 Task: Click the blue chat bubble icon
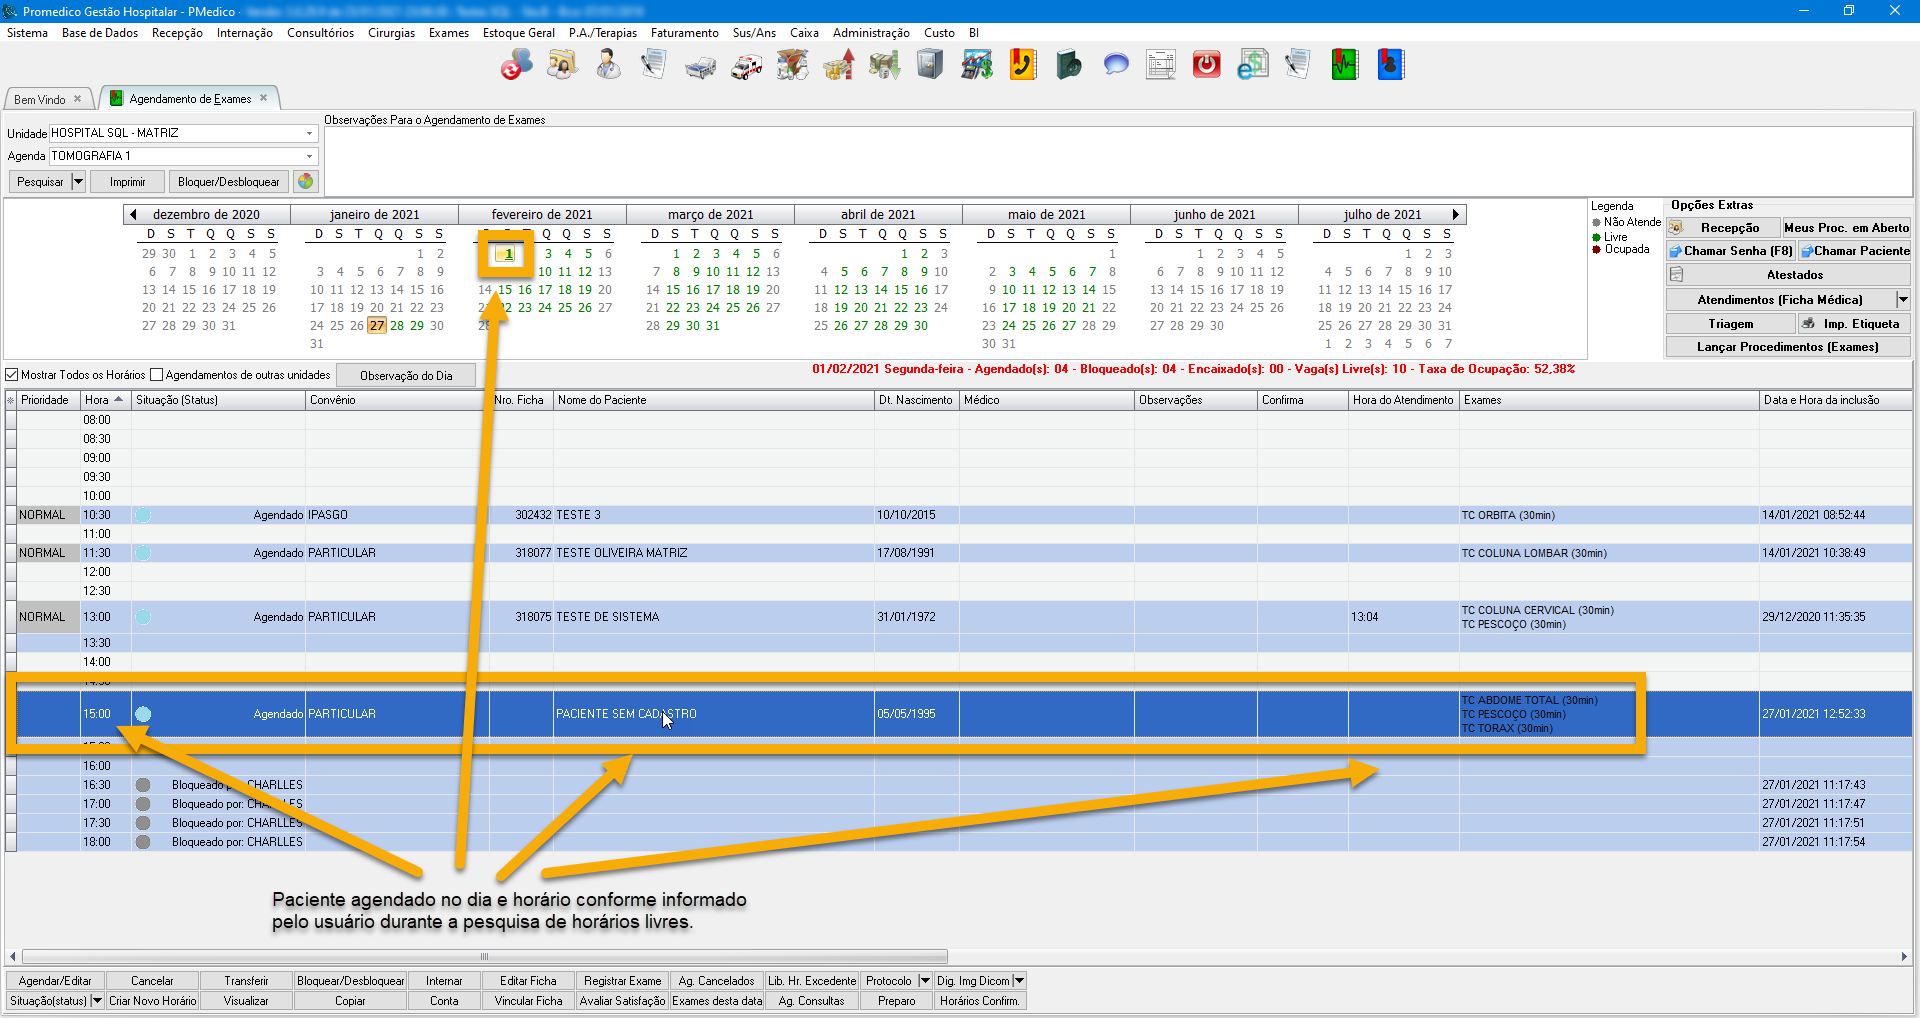[1116, 66]
